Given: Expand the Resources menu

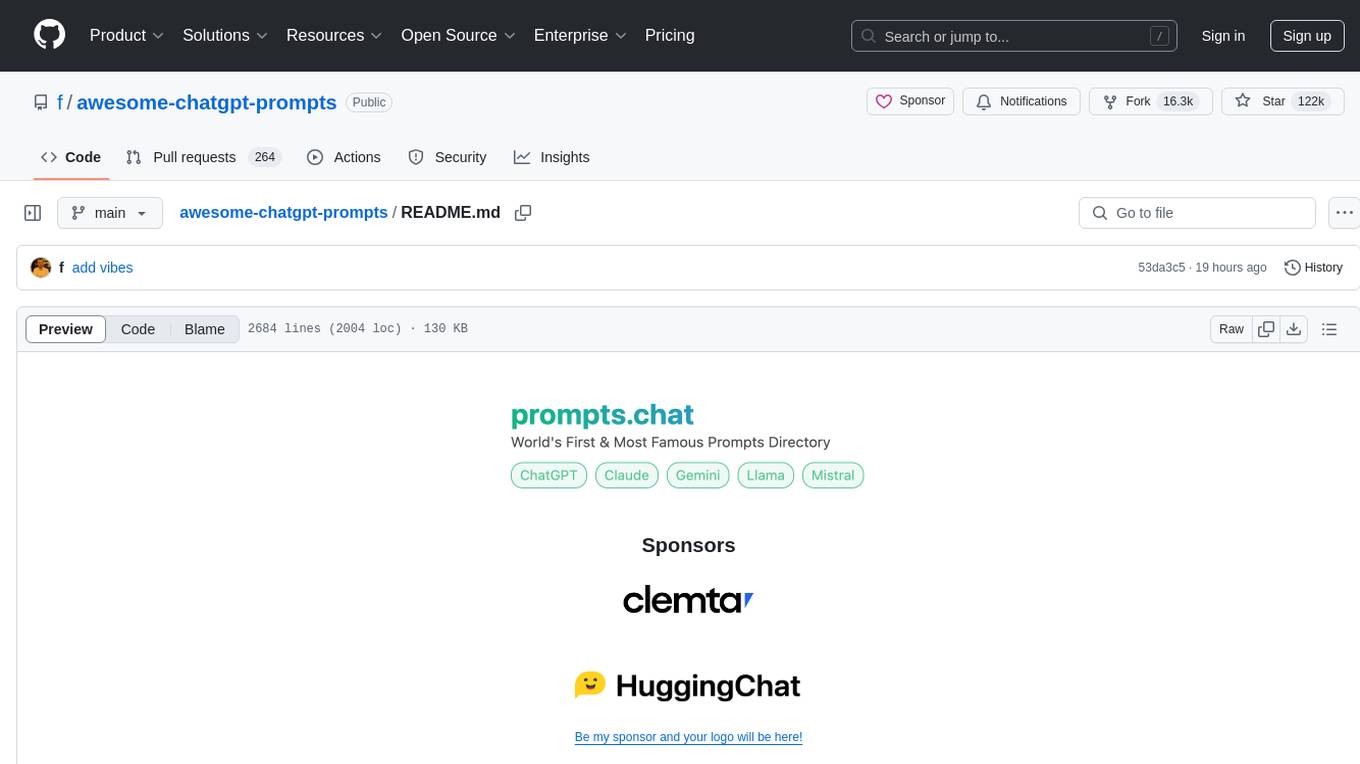Looking at the screenshot, I should tap(334, 35).
